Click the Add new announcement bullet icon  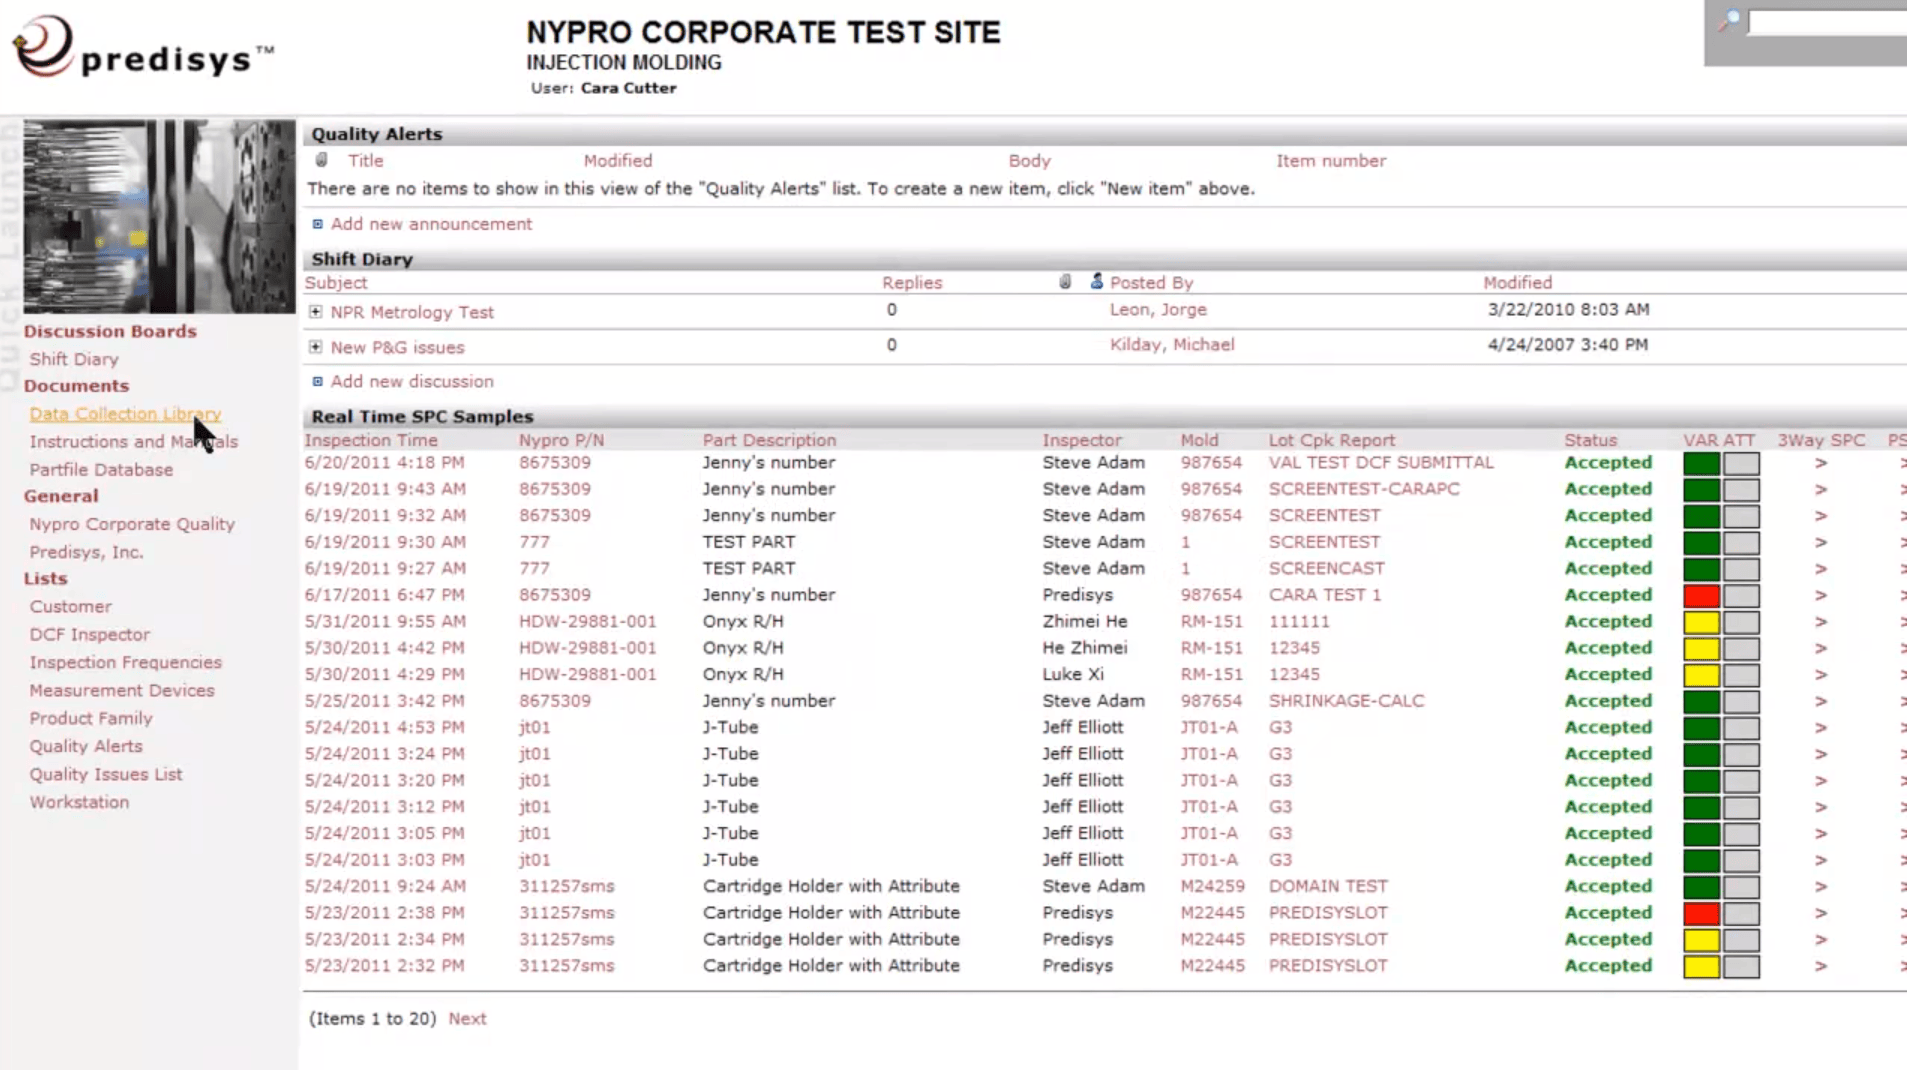pyautogui.click(x=317, y=224)
